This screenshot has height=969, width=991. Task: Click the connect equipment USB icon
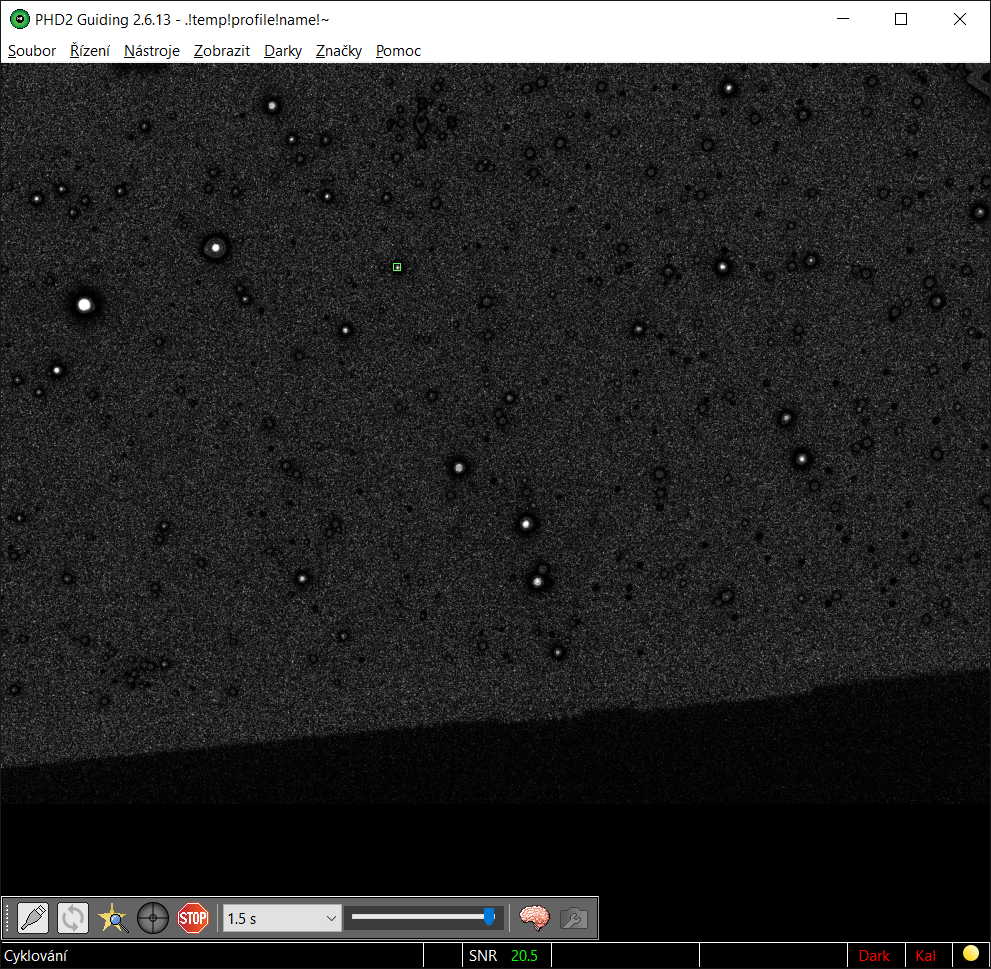click(33, 918)
